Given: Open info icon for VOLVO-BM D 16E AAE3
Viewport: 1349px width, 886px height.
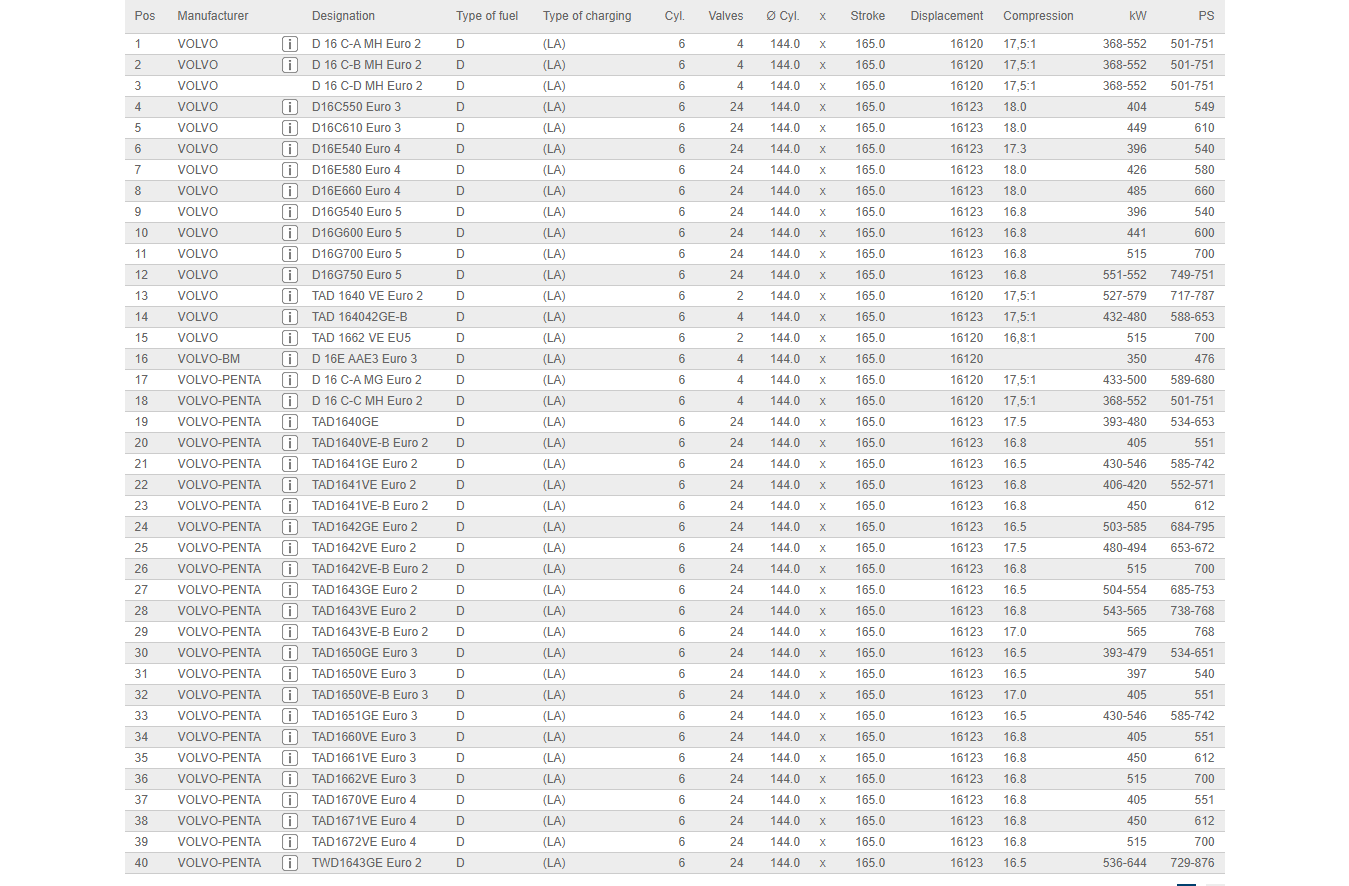Looking at the screenshot, I should [x=290, y=359].
